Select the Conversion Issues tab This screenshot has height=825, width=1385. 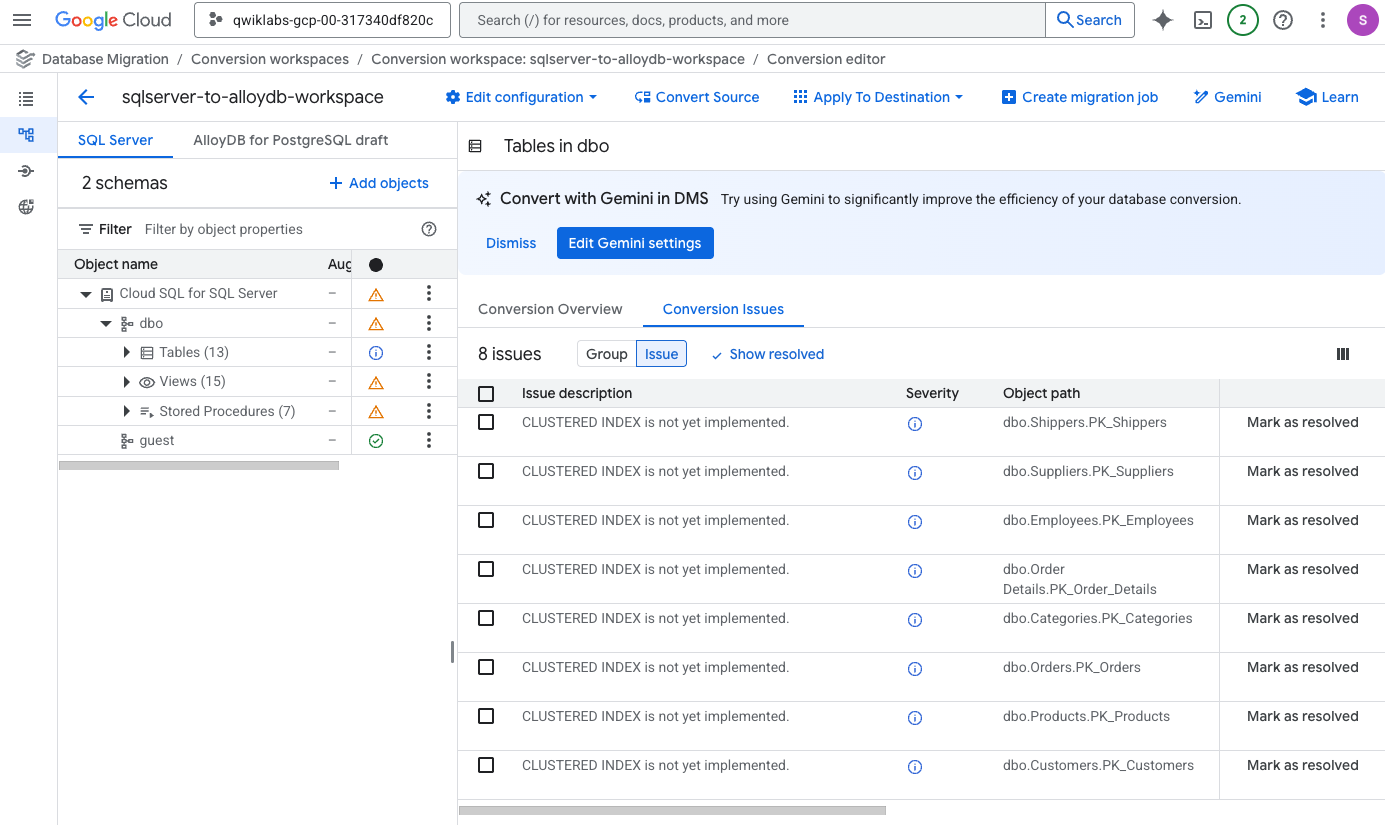(723, 309)
